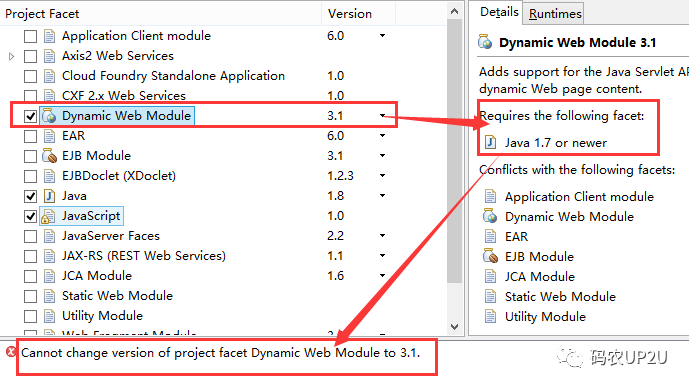Click the JavaScript locked facet icon
Image resolution: width=689 pixels, height=387 pixels.
(48, 216)
